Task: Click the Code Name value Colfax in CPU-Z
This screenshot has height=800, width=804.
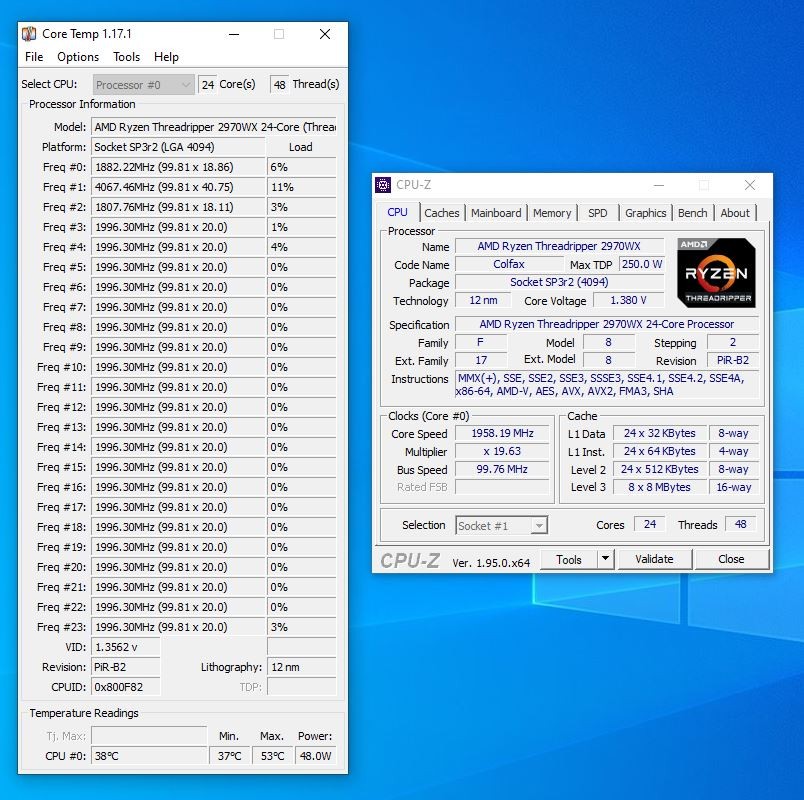Action: click(x=509, y=264)
